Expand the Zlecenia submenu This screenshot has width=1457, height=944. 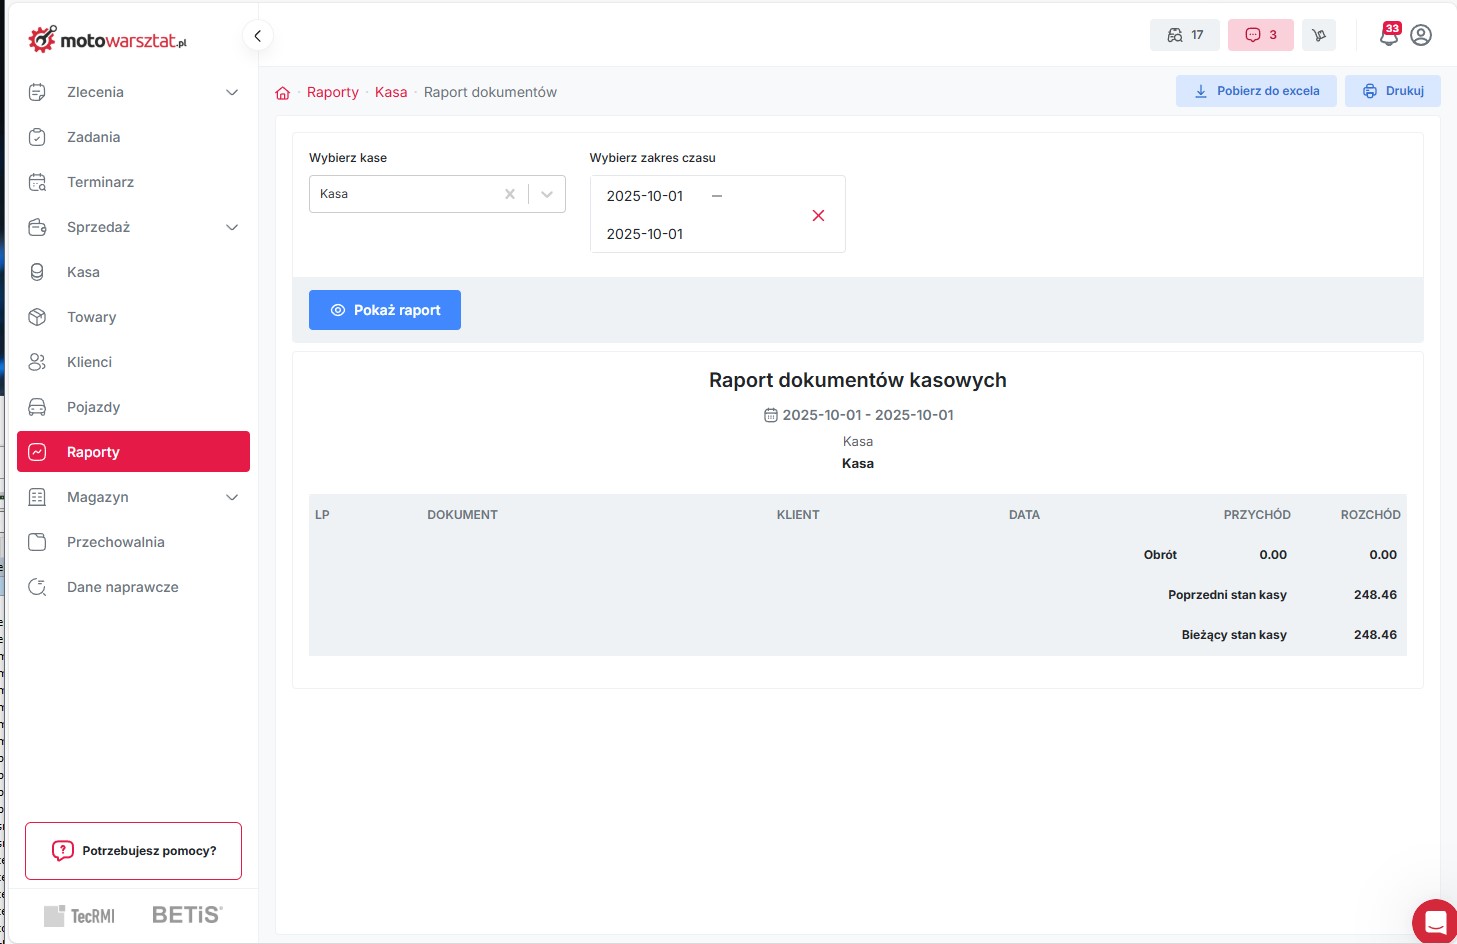coord(232,92)
